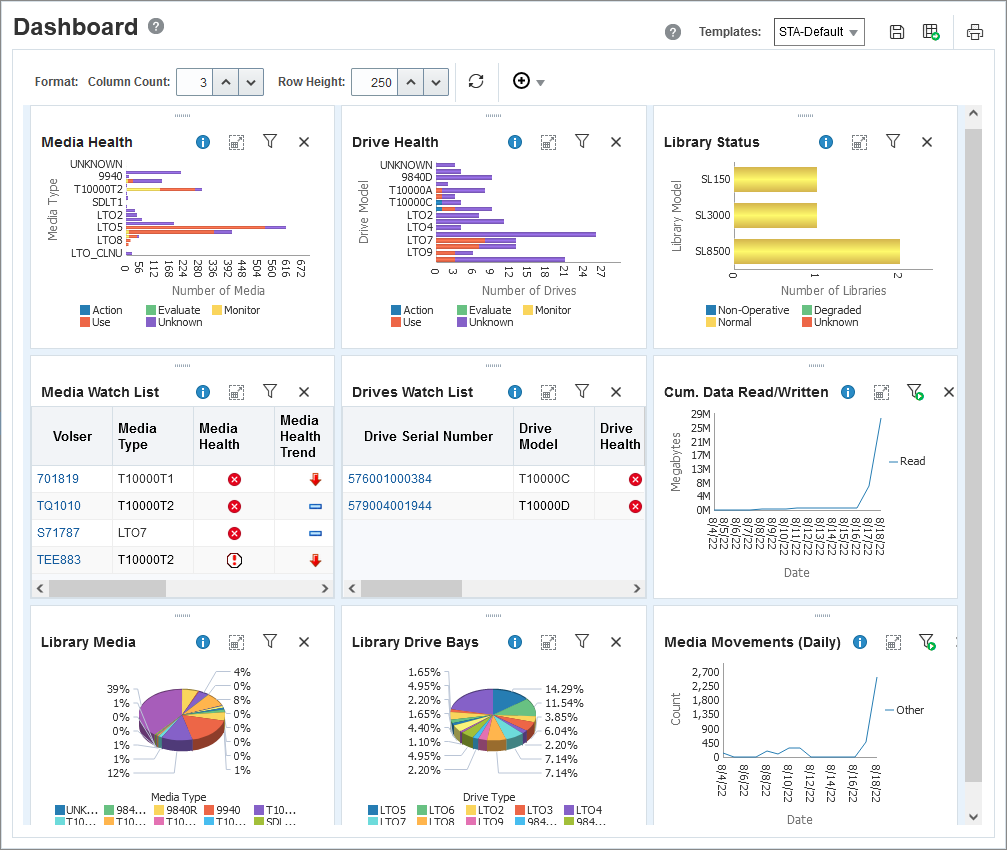This screenshot has height=850, width=1007.
Task: Click the dashboard vertical scrollbar thumb
Action: [x=974, y=455]
